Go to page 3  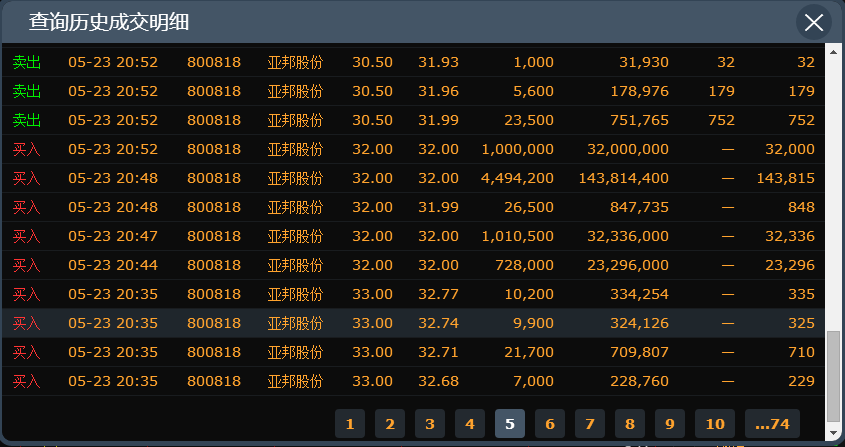pos(430,424)
